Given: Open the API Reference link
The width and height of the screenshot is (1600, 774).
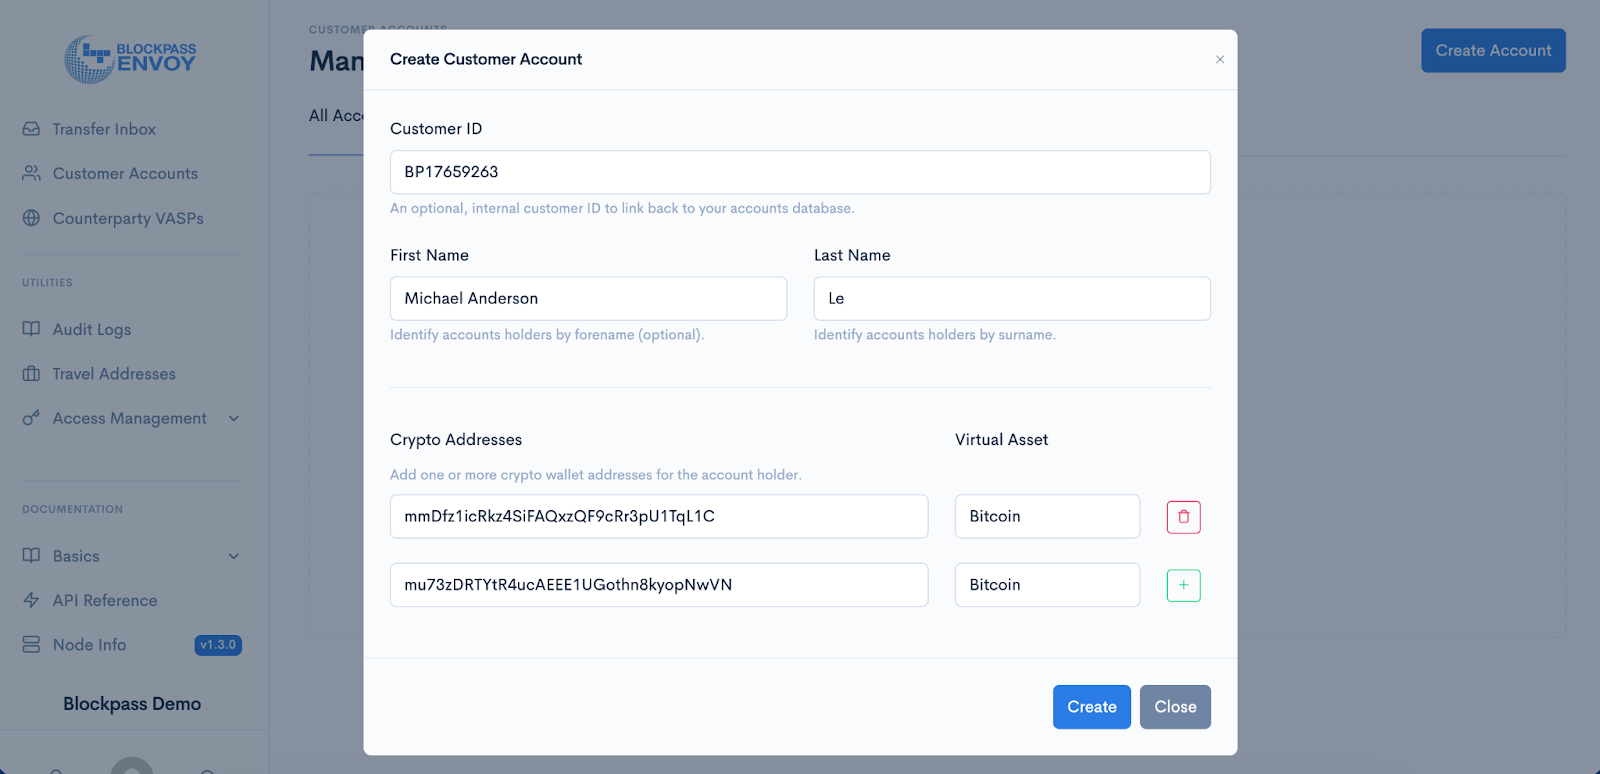Looking at the screenshot, I should (x=105, y=601).
